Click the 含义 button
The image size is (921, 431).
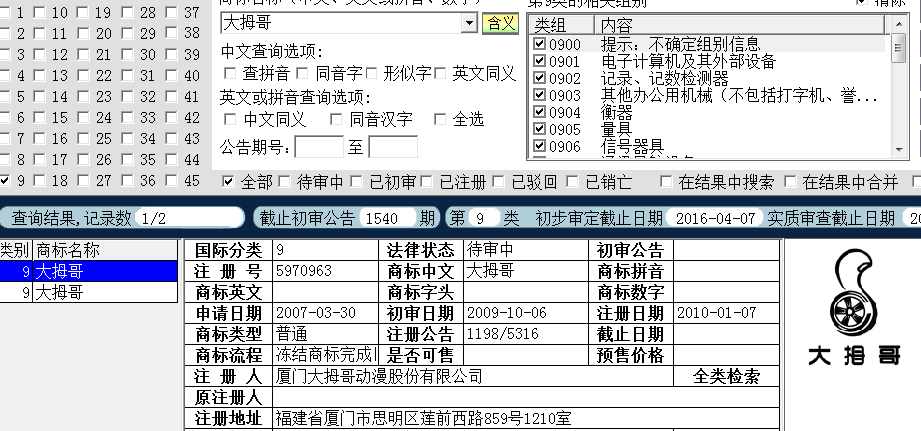tap(500, 23)
